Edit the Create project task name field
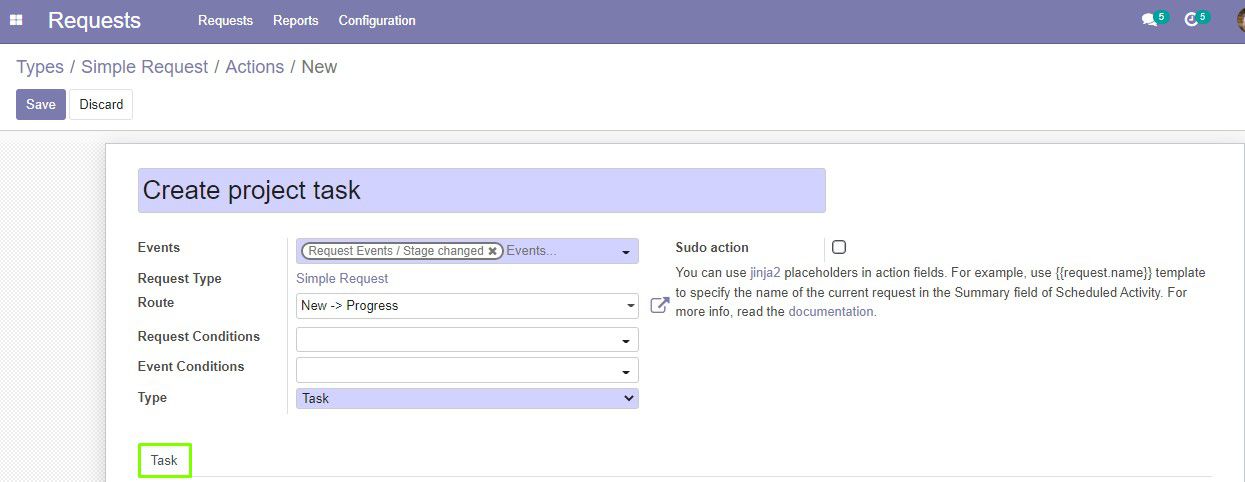This screenshot has width=1245, height=482. pyautogui.click(x=482, y=190)
